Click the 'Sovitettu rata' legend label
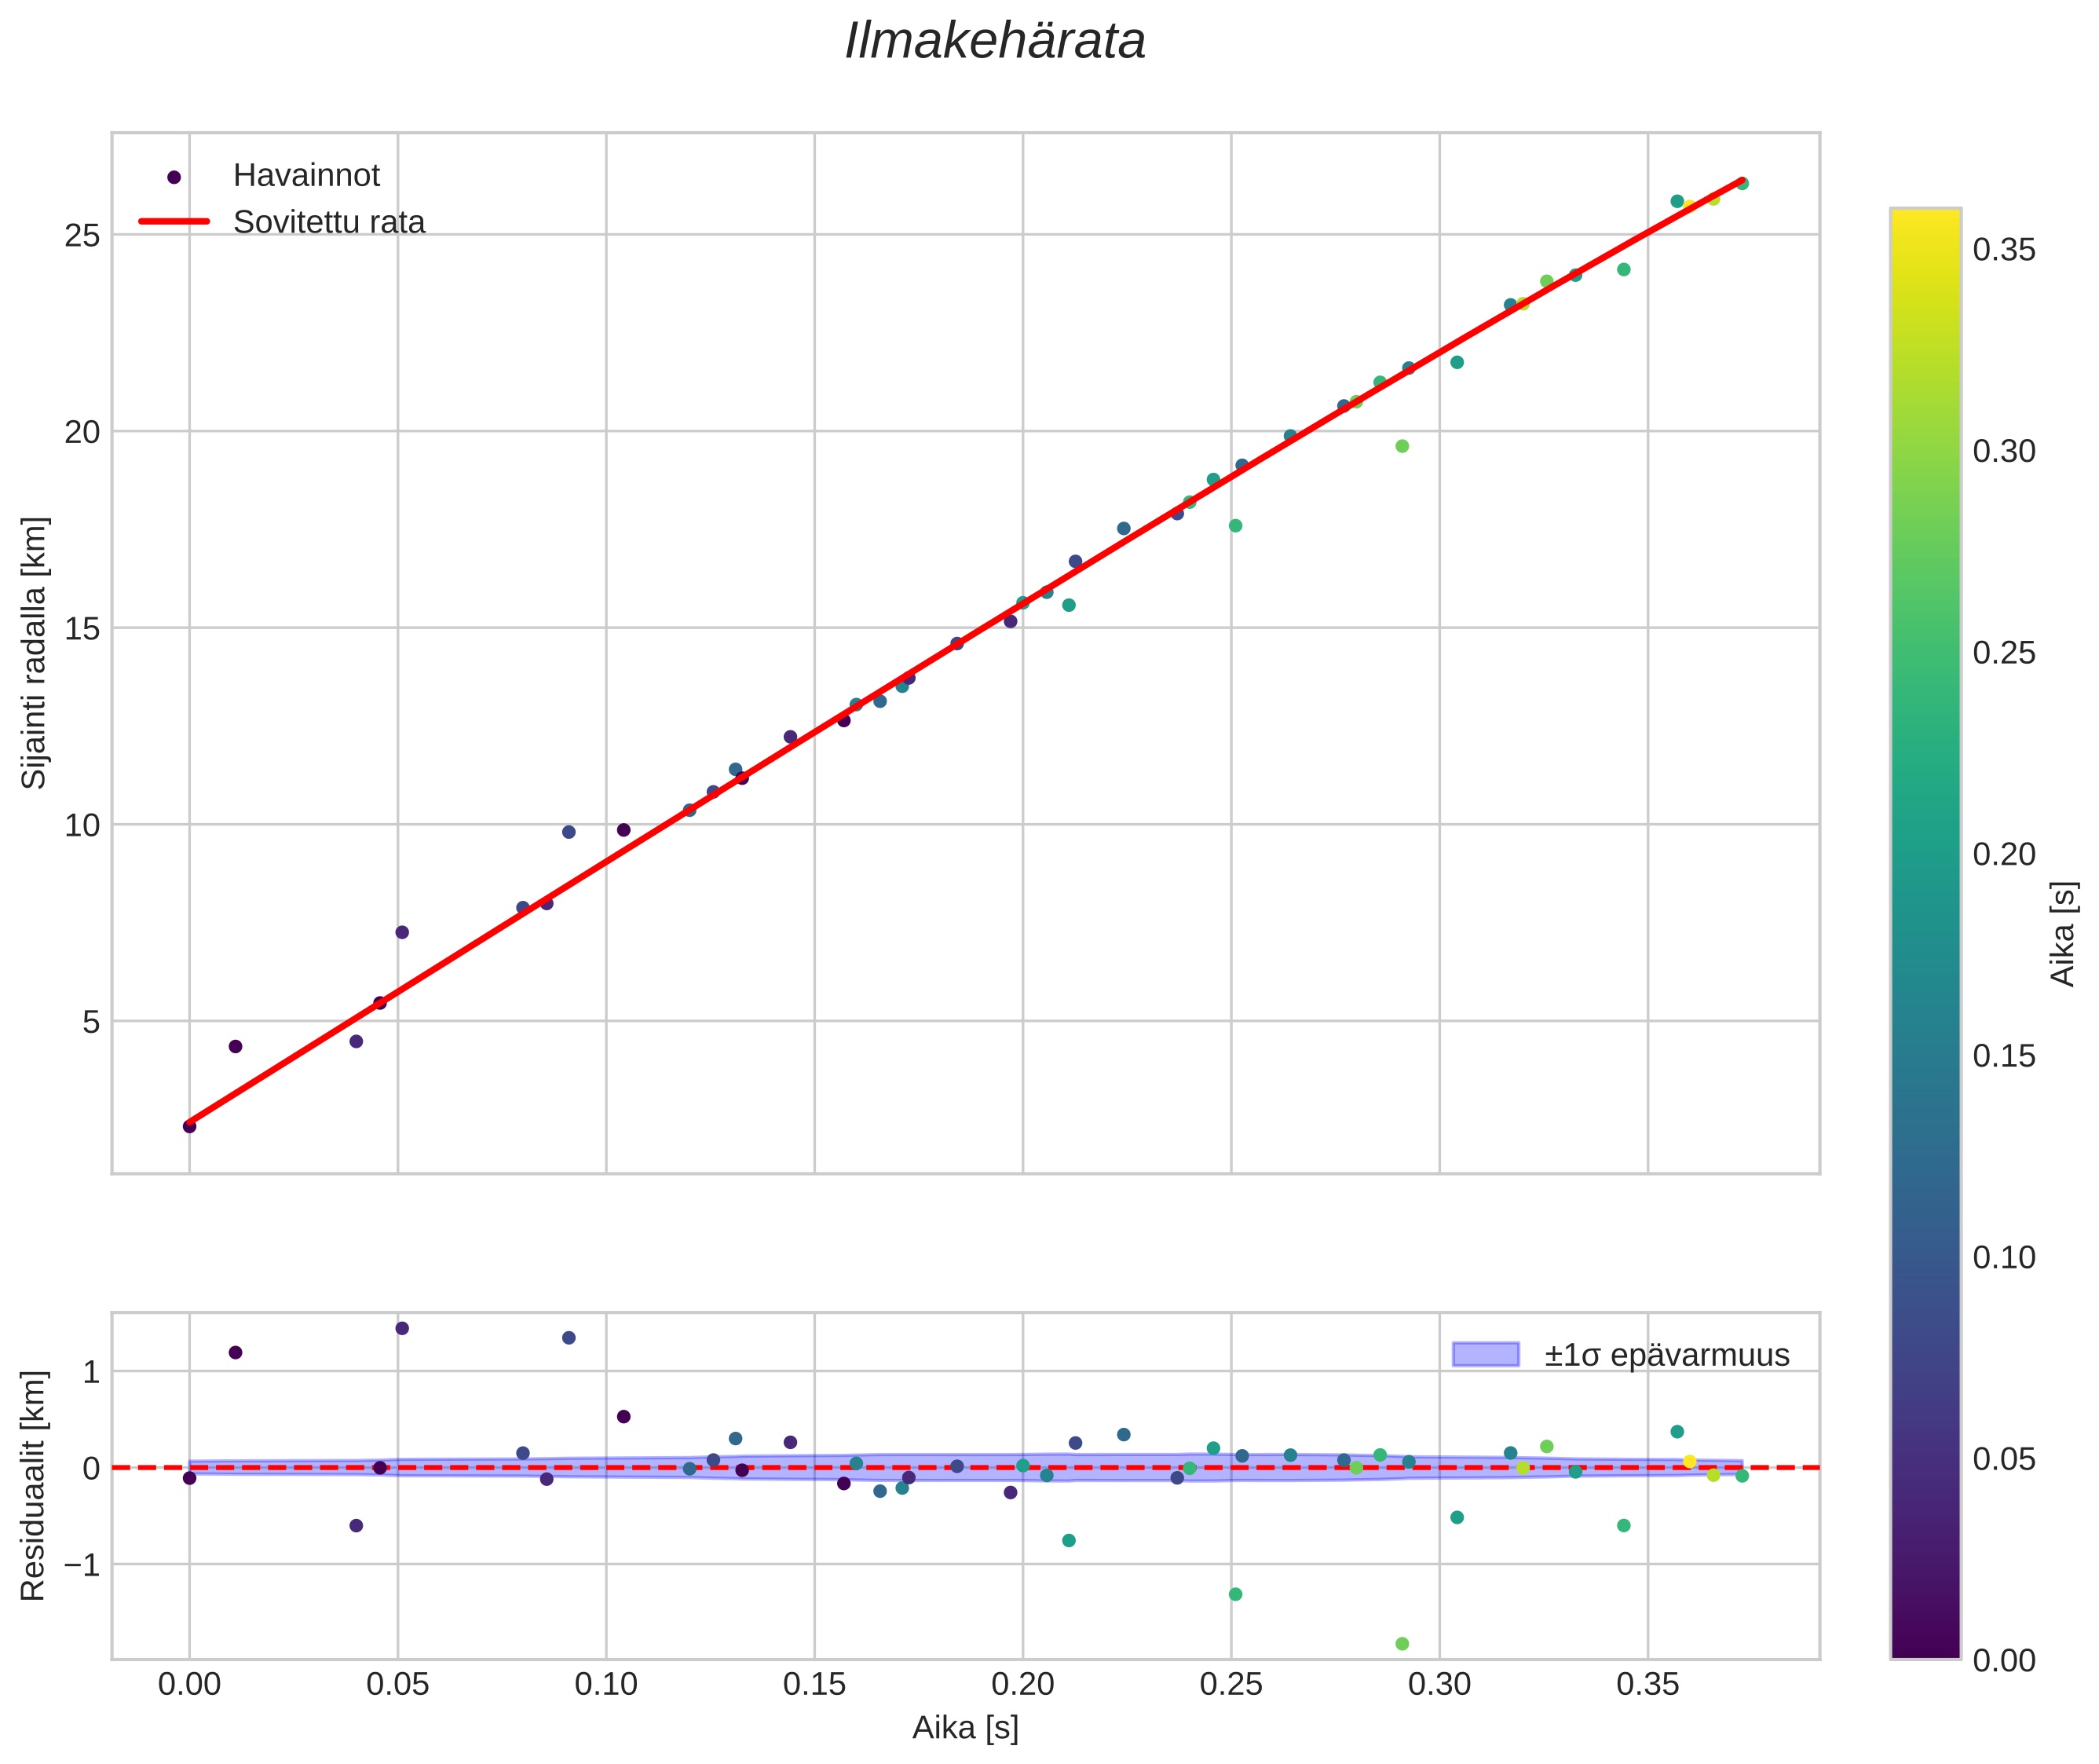Image resolution: width=2099 pixels, height=1764 pixels. [x=329, y=222]
